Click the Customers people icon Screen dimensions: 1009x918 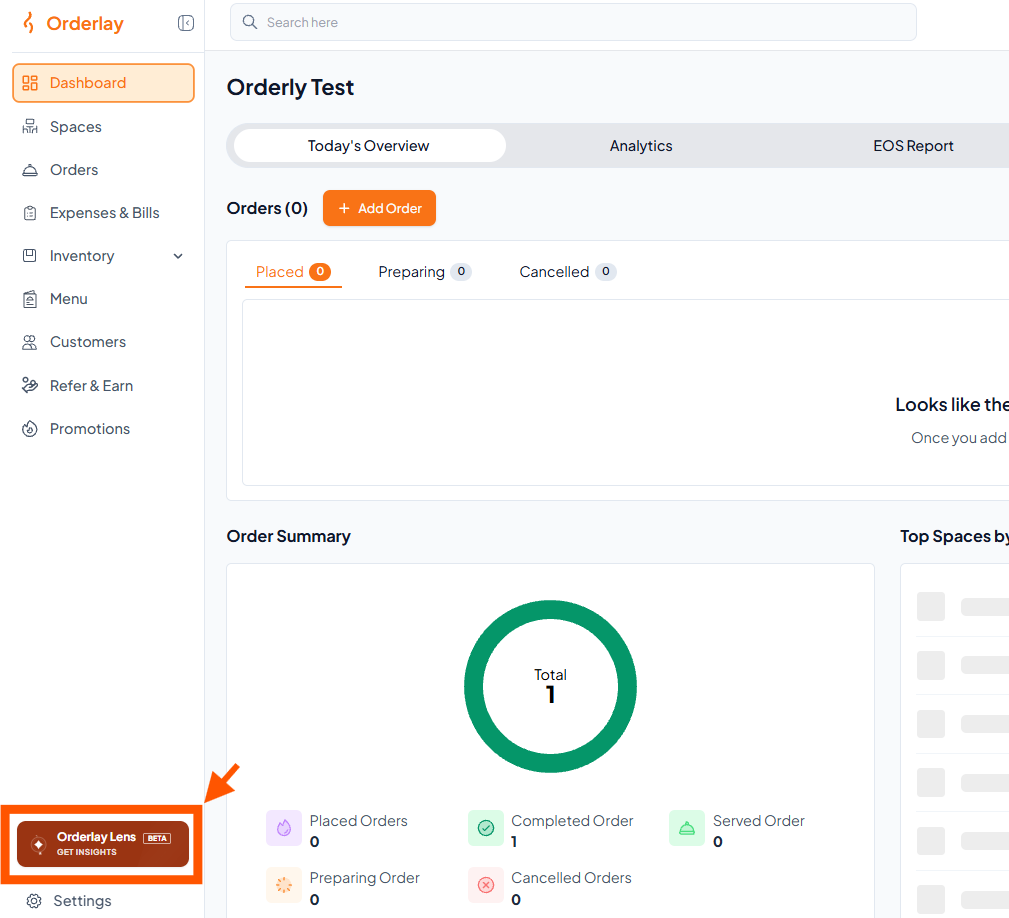[x=30, y=342]
